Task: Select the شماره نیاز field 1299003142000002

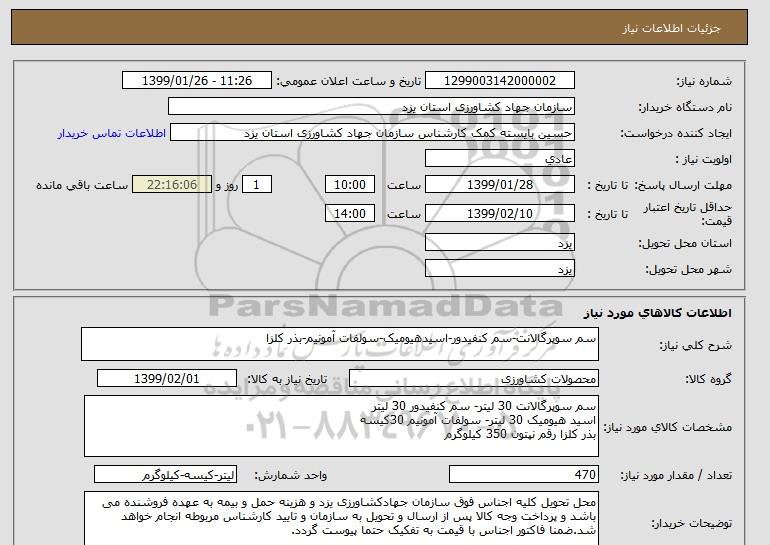Action: 499,81
